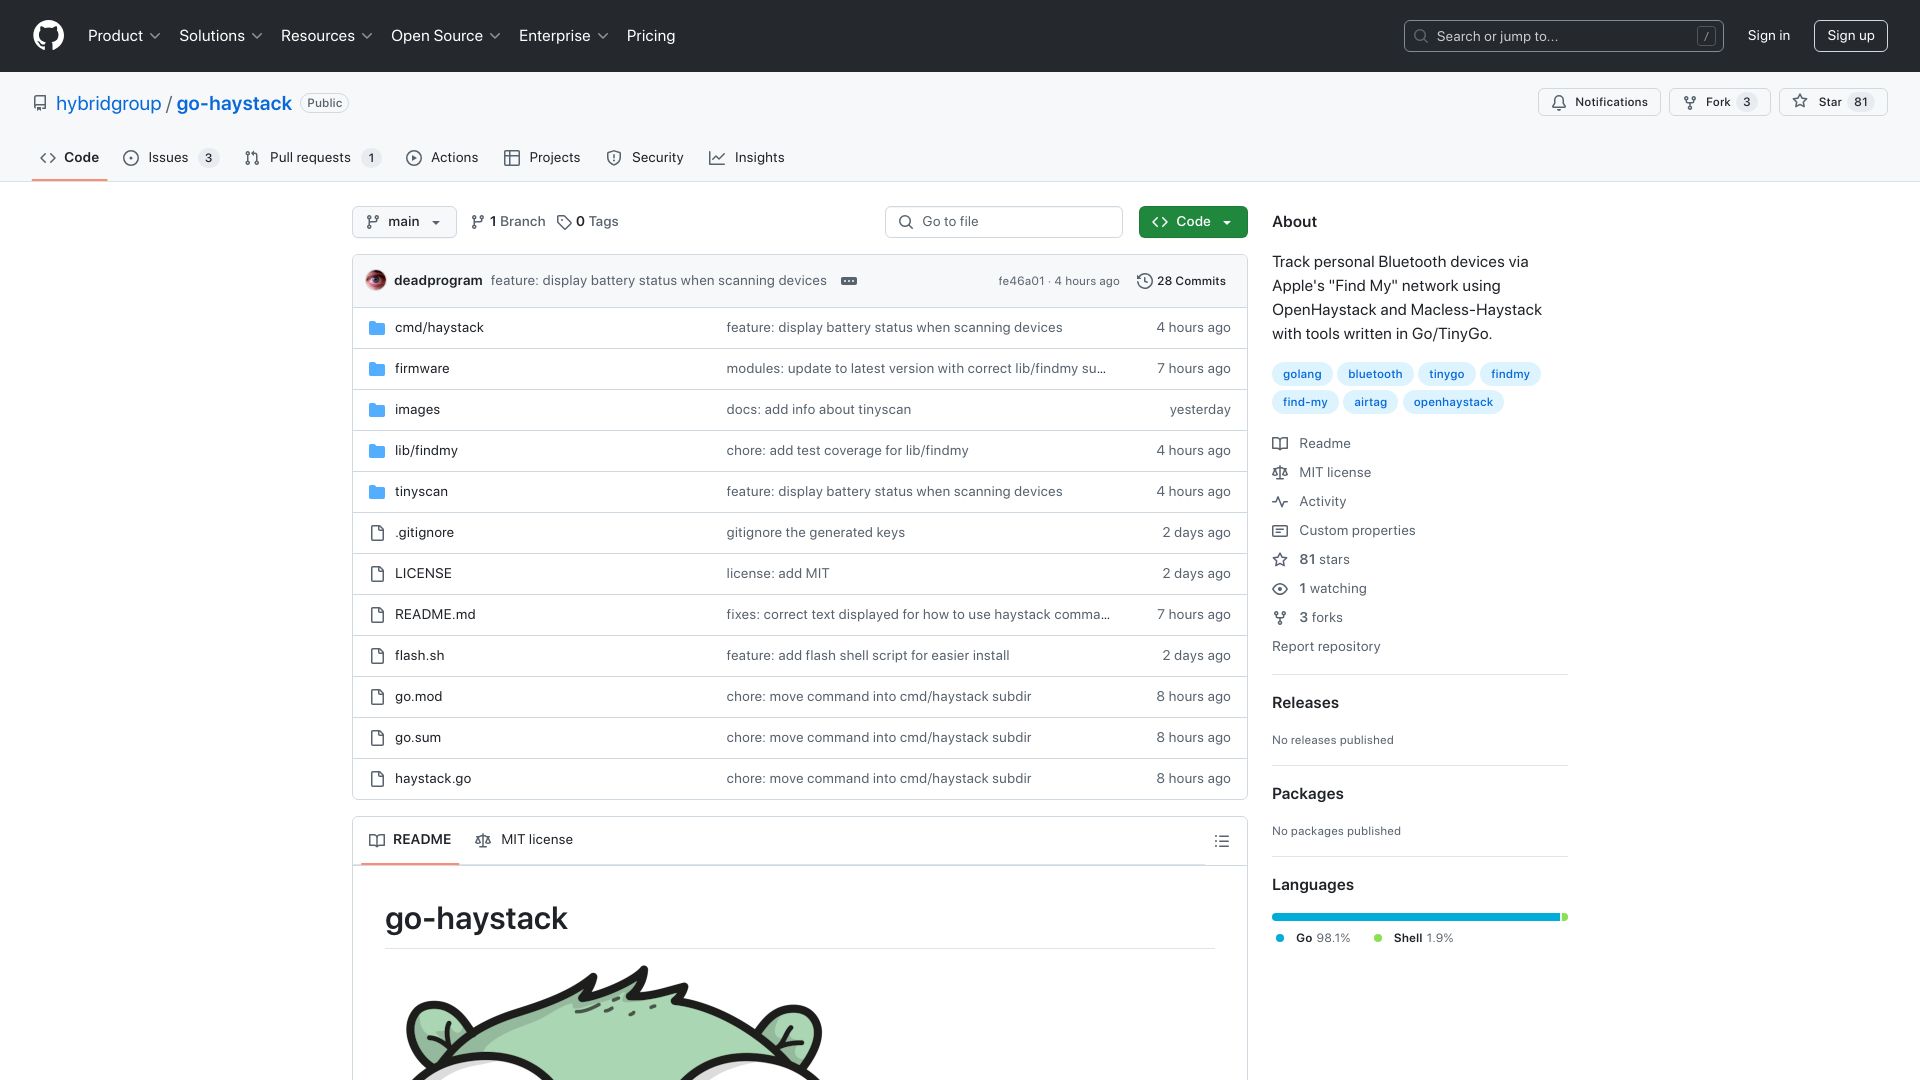1920x1080 pixels.
Task: Open the Resources dropdown
Action: click(x=327, y=36)
